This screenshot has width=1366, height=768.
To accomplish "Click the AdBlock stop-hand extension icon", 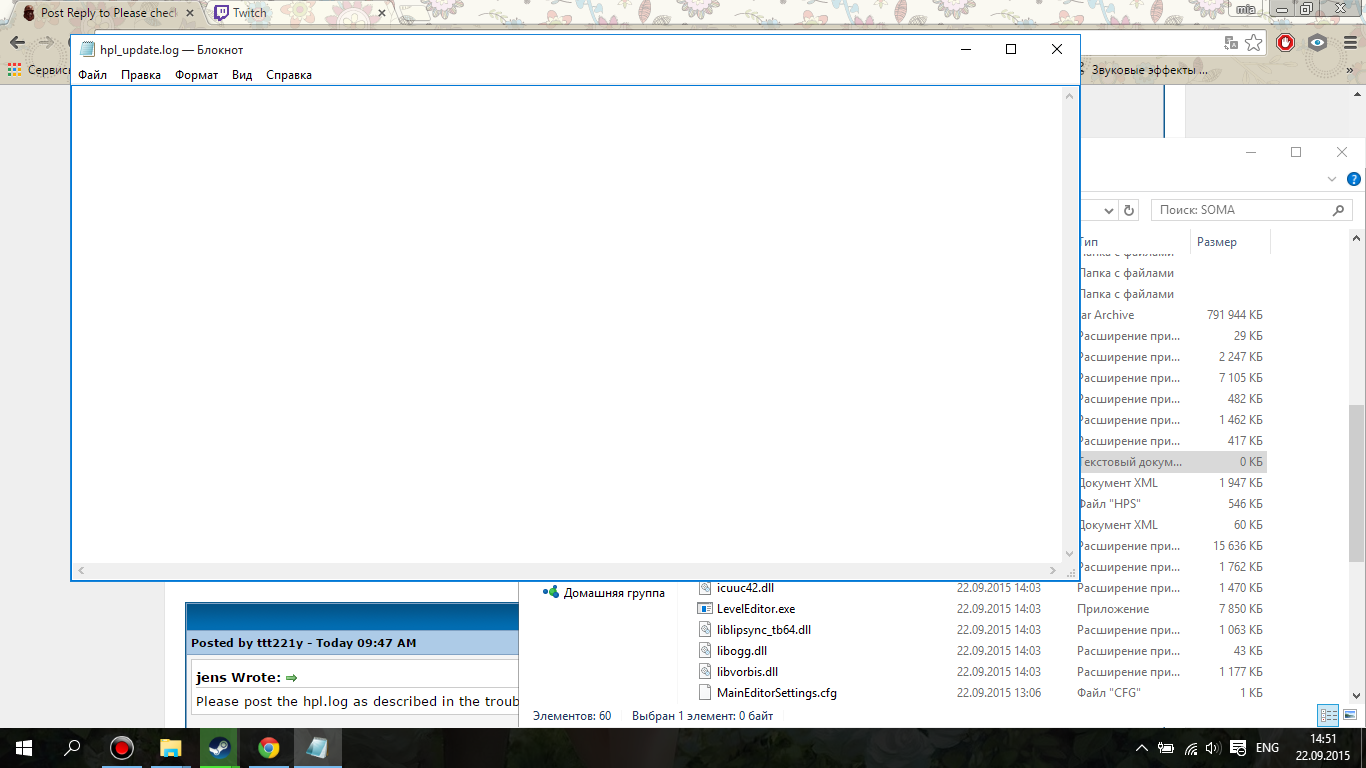I will tap(1285, 43).
